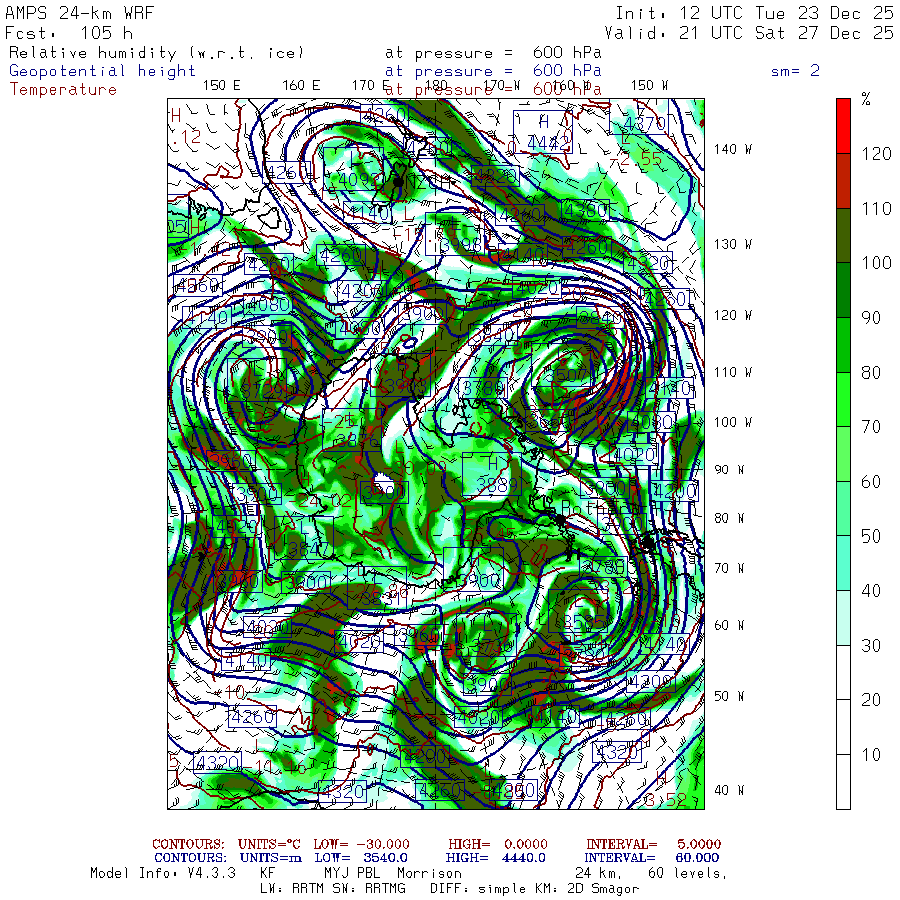Click the Relative humidity legend text
The width and height of the screenshot is (900, 900).
(155, 53)
